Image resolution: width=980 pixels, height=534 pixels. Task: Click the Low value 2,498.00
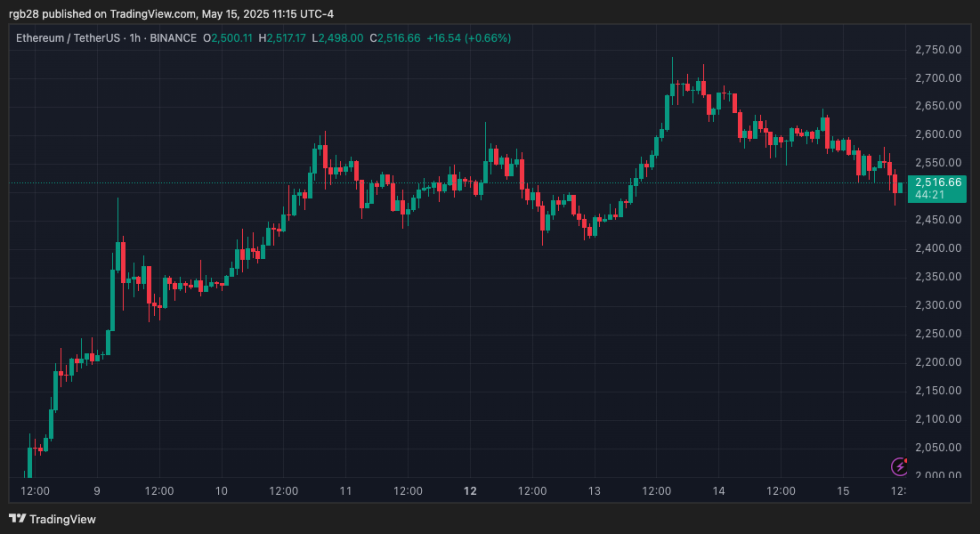[x=338, y=38]
